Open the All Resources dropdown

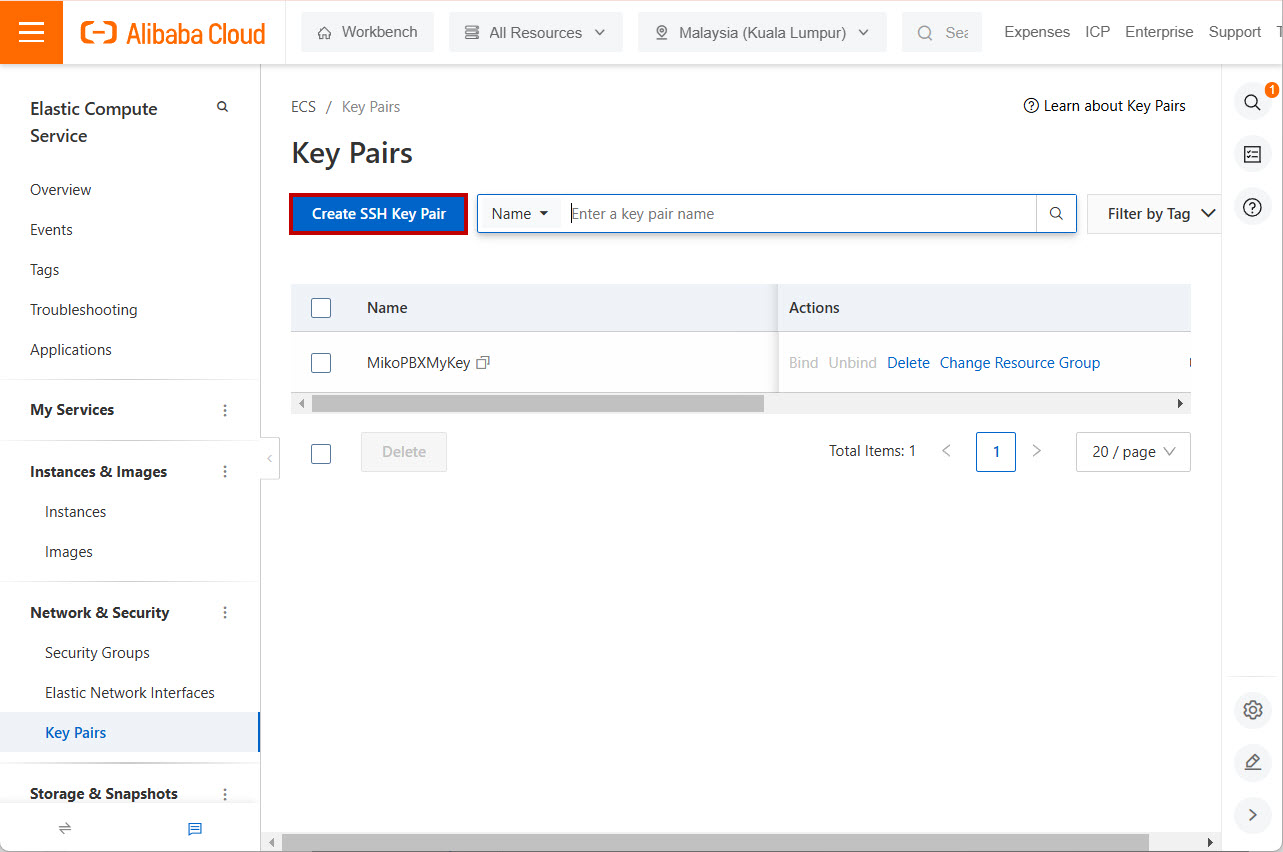[535, 32]
